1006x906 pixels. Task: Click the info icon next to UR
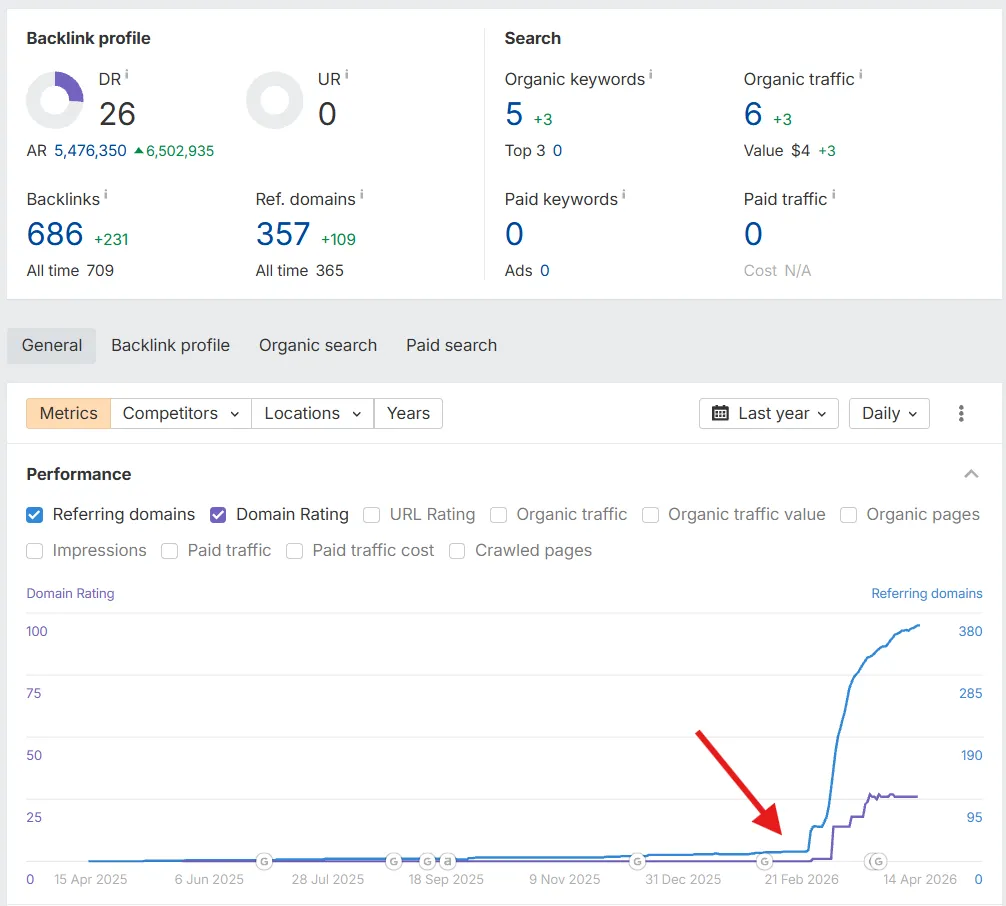(x=346, y=75)
